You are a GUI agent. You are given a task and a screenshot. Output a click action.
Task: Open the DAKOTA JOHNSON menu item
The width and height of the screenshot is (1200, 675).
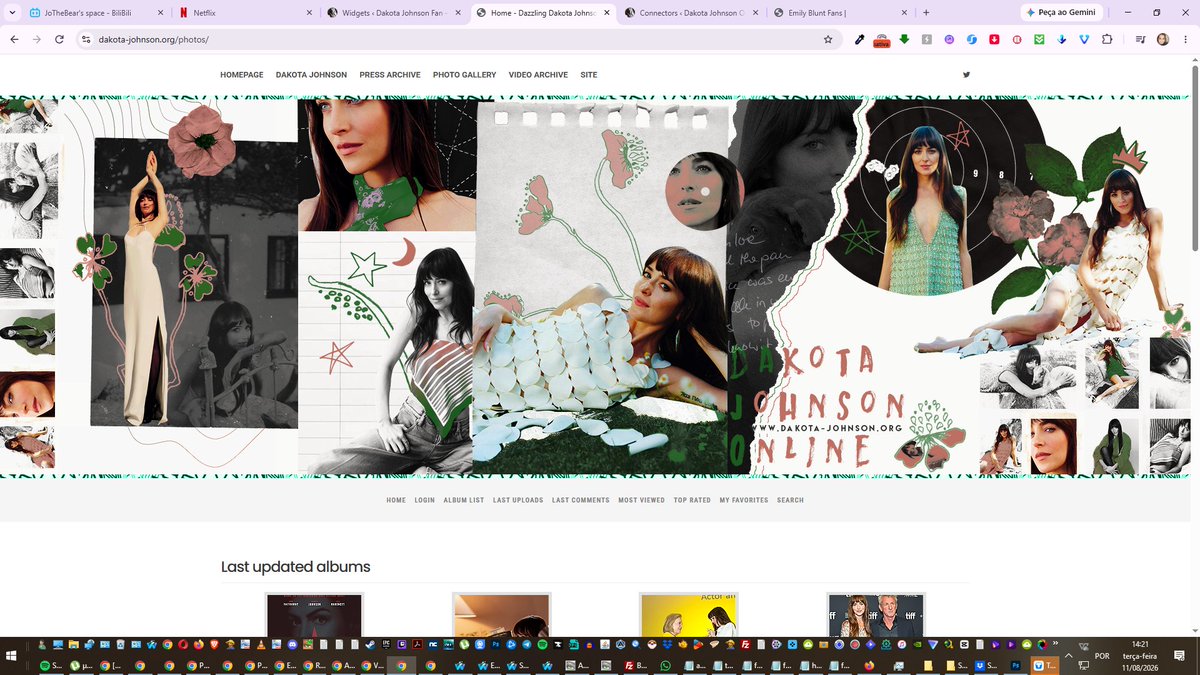point(311,75)
